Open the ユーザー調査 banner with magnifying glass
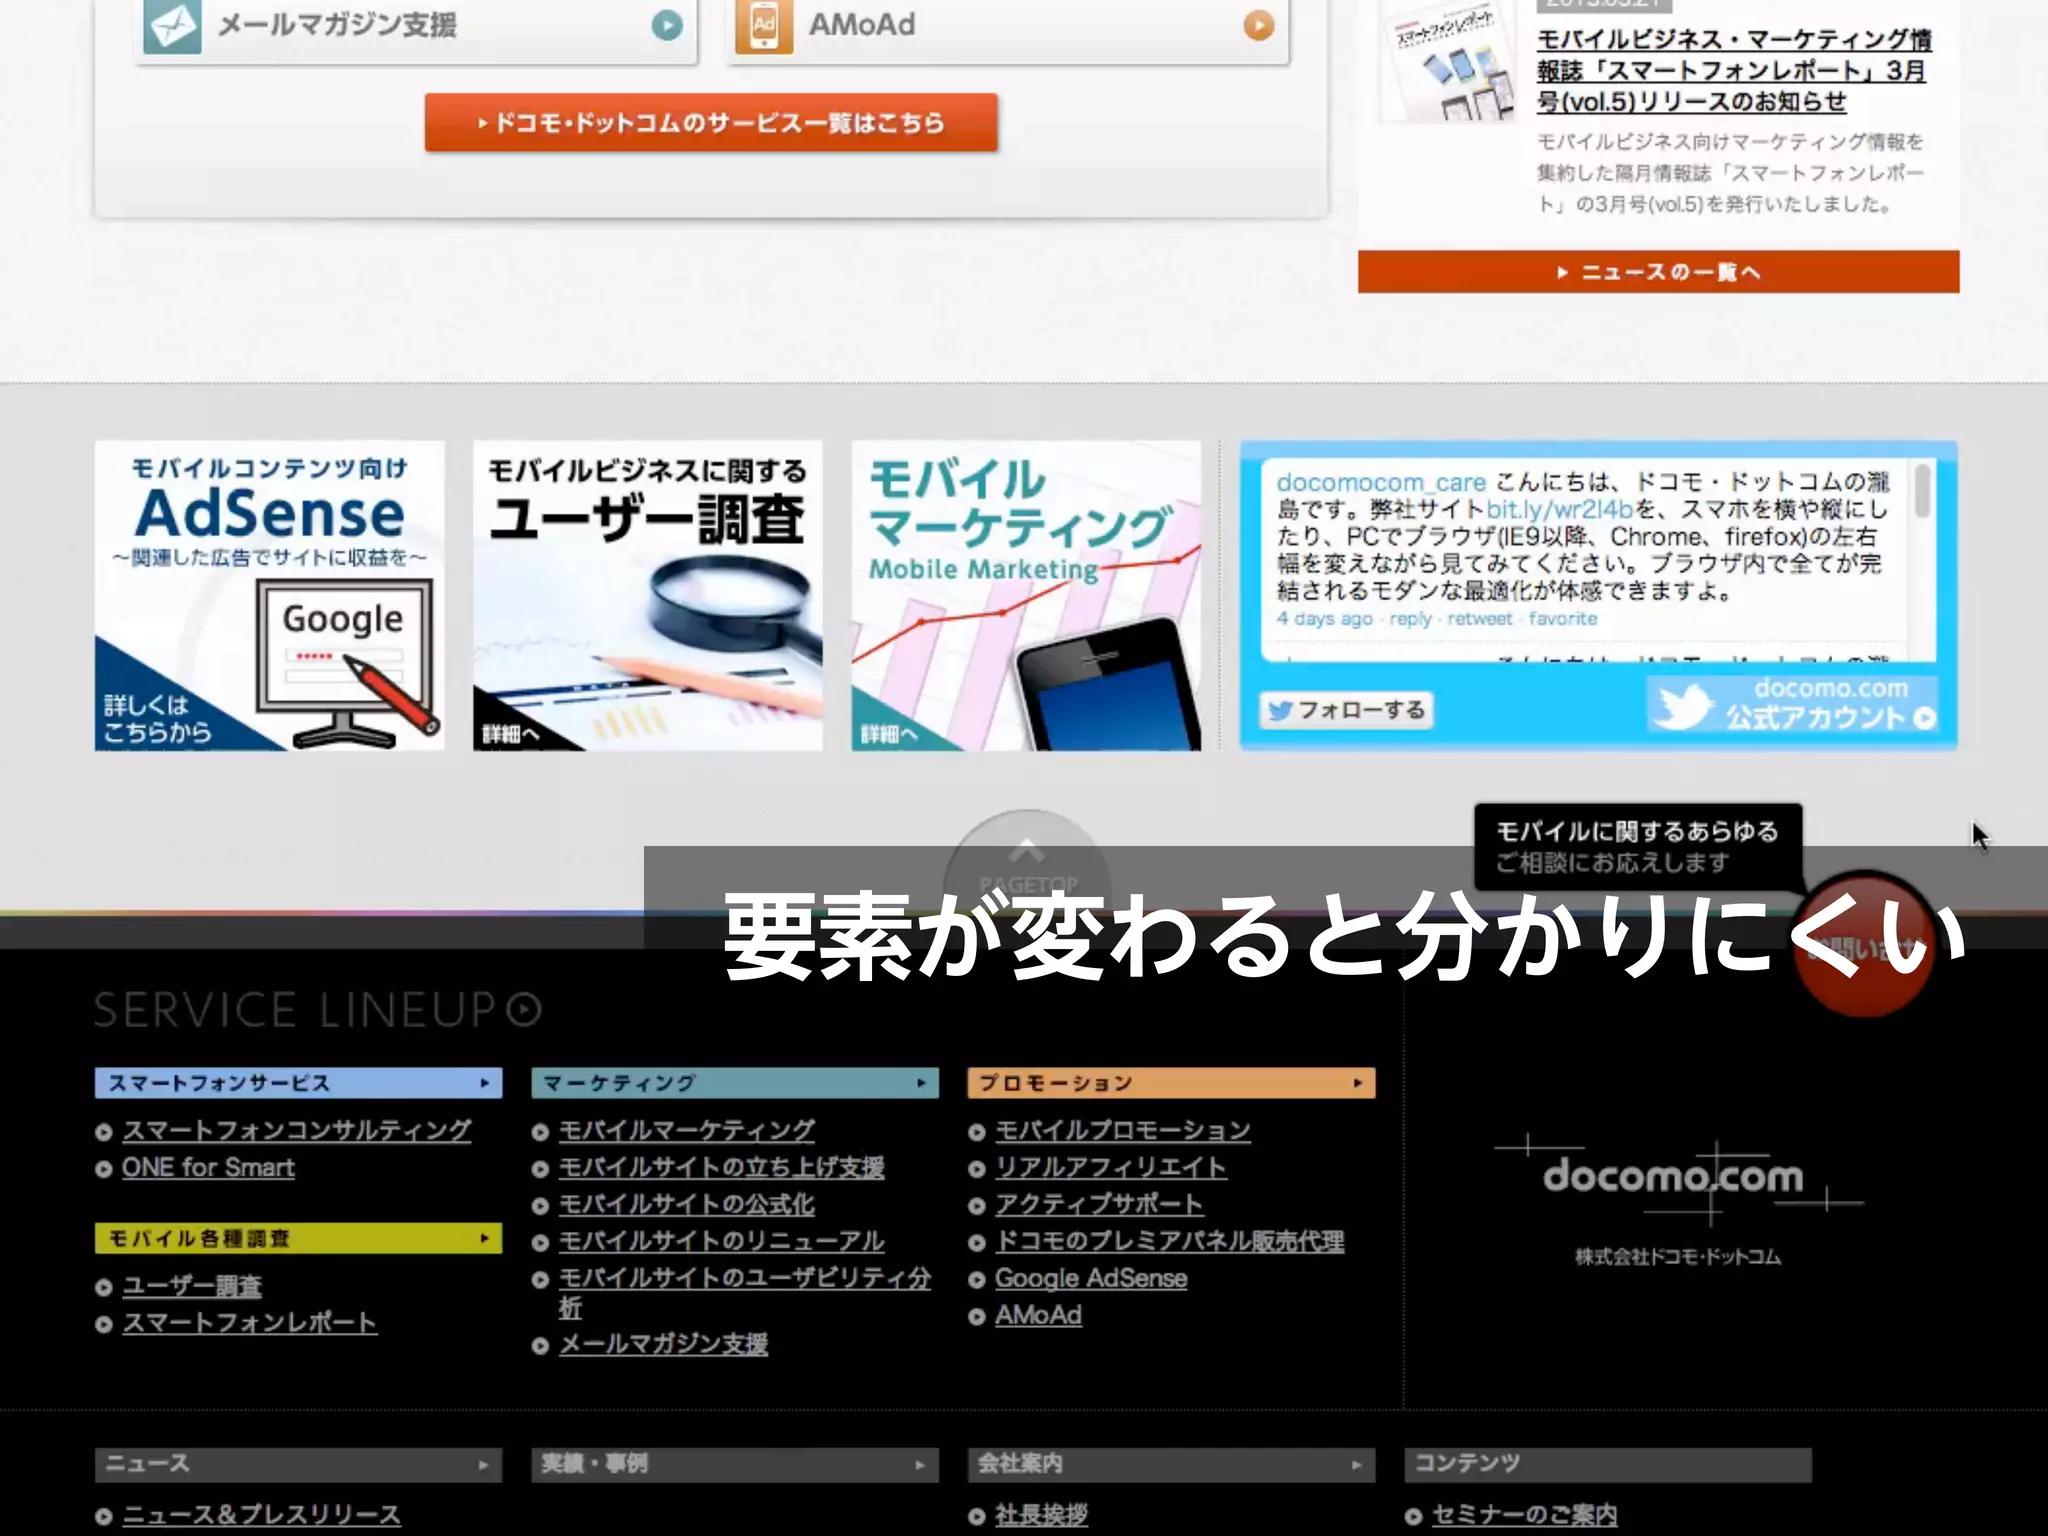 coord(648,596)
